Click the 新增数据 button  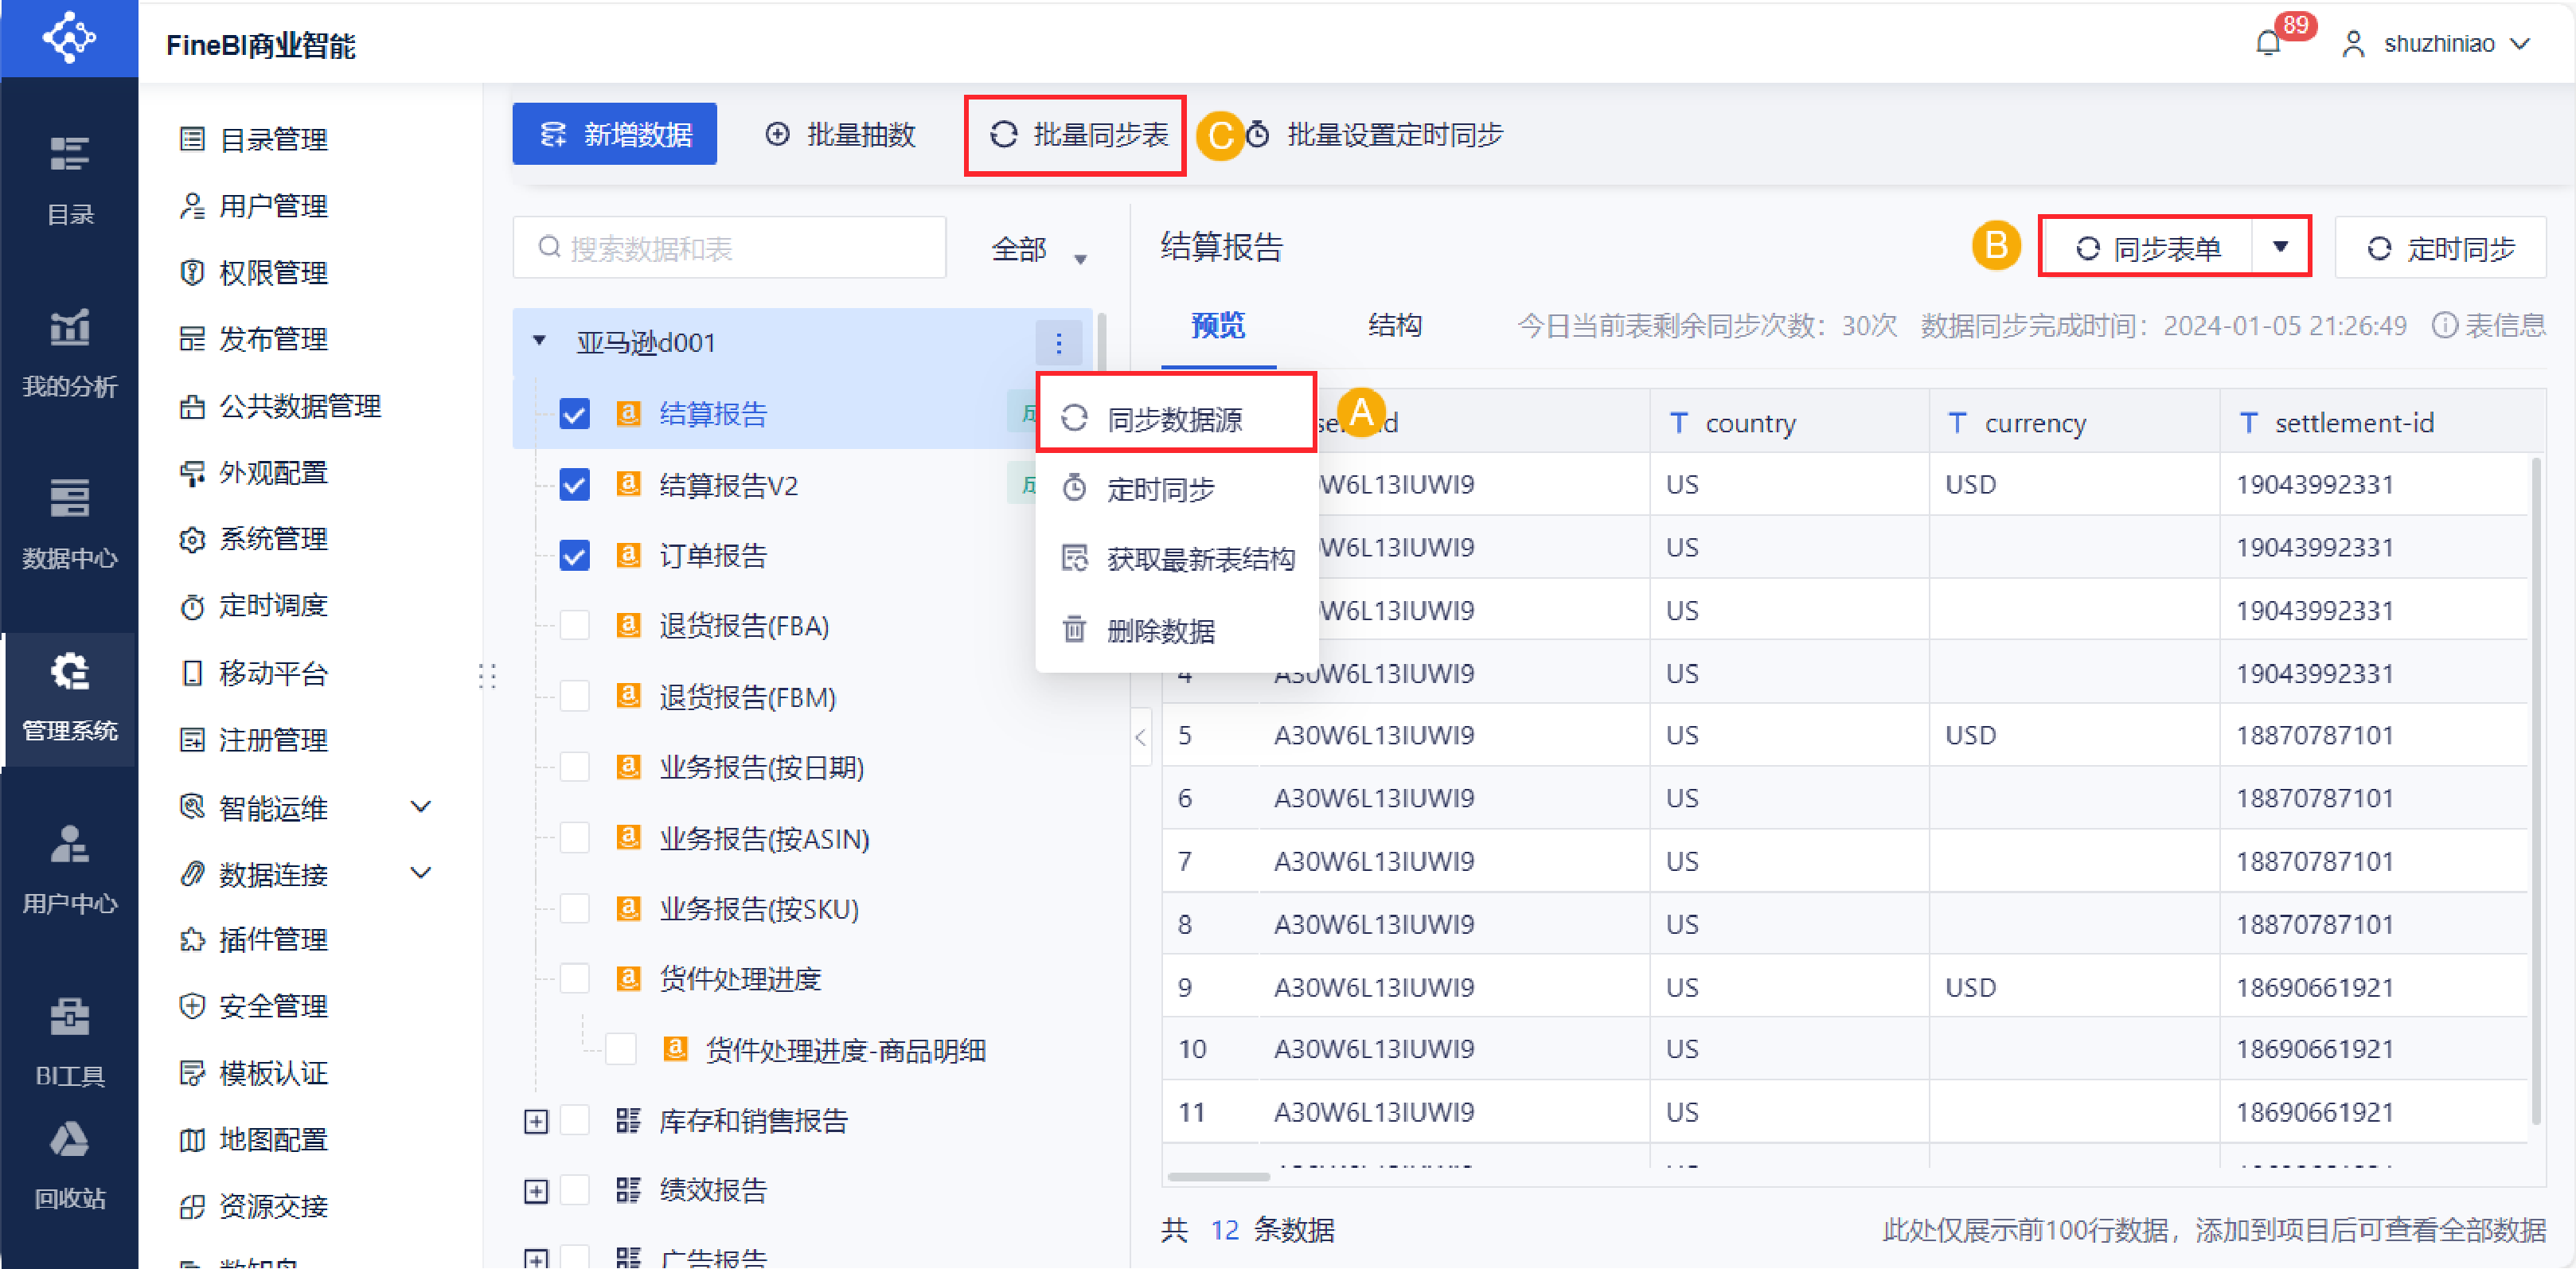pos(614,135)
